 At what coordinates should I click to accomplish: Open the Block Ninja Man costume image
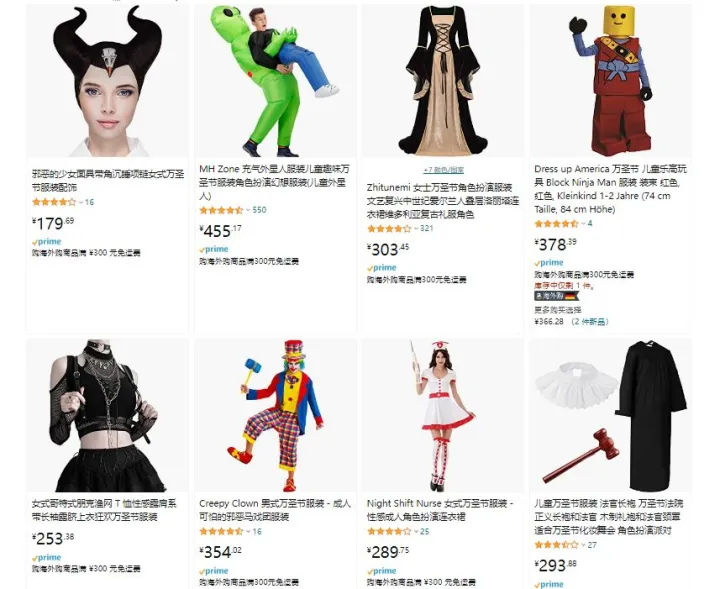610,81
